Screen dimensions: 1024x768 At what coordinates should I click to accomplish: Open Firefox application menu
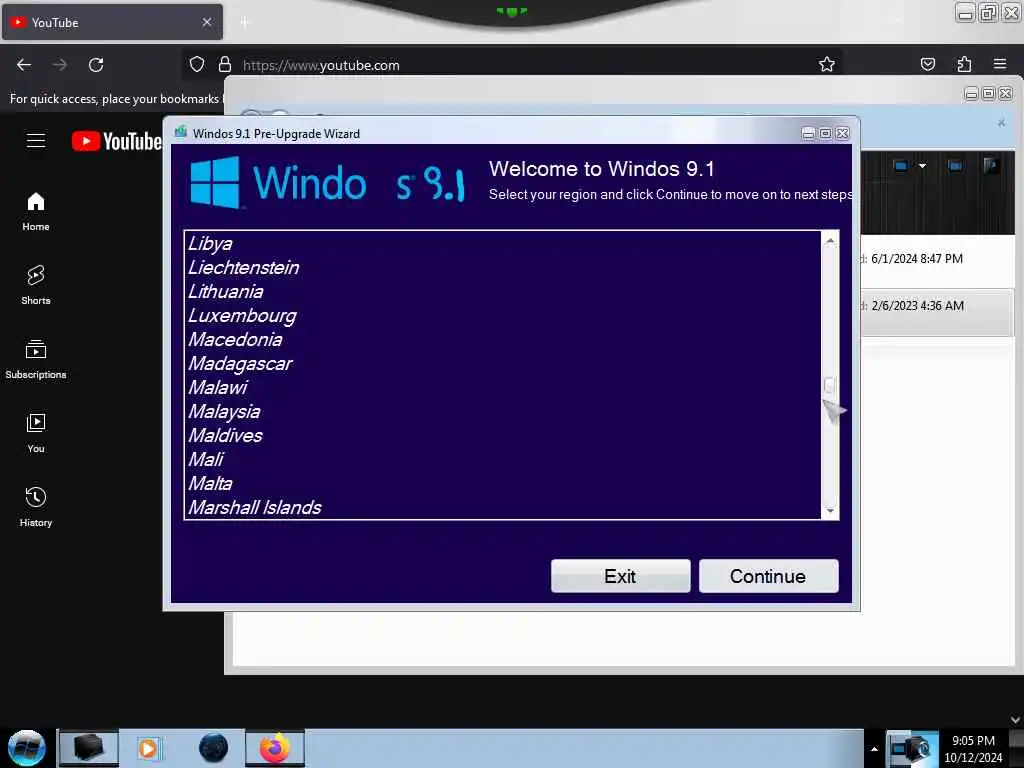(x=1000, y=64)
